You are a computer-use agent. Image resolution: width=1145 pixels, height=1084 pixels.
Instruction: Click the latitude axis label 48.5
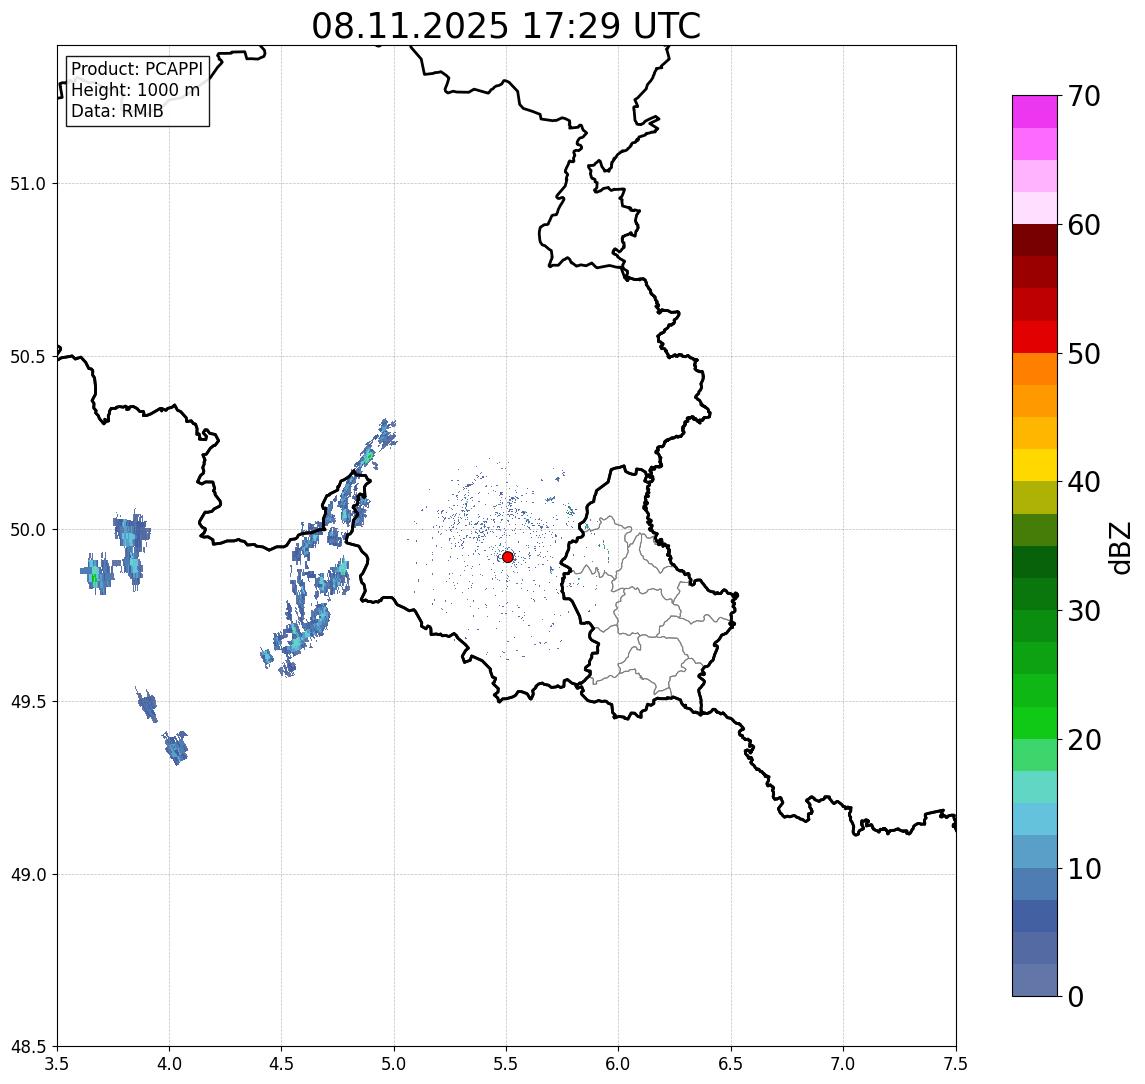pyautogui.click(x=28, y=1047)
